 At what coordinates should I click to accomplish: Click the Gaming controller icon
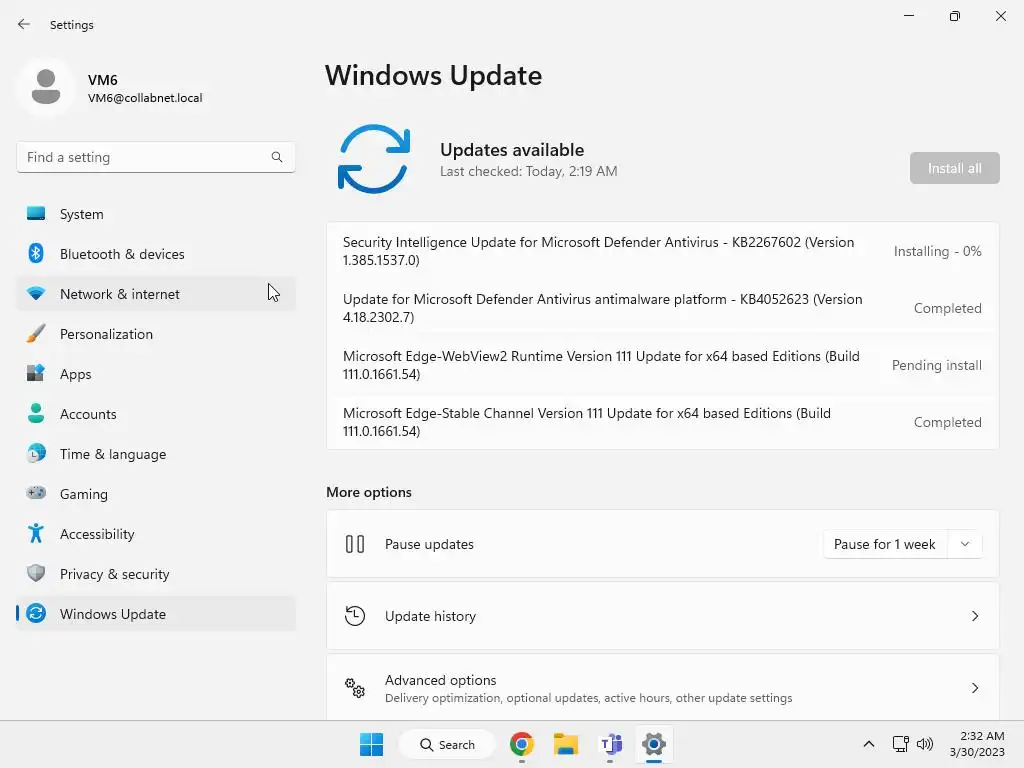pyautogui.click(x=36, y=493)
